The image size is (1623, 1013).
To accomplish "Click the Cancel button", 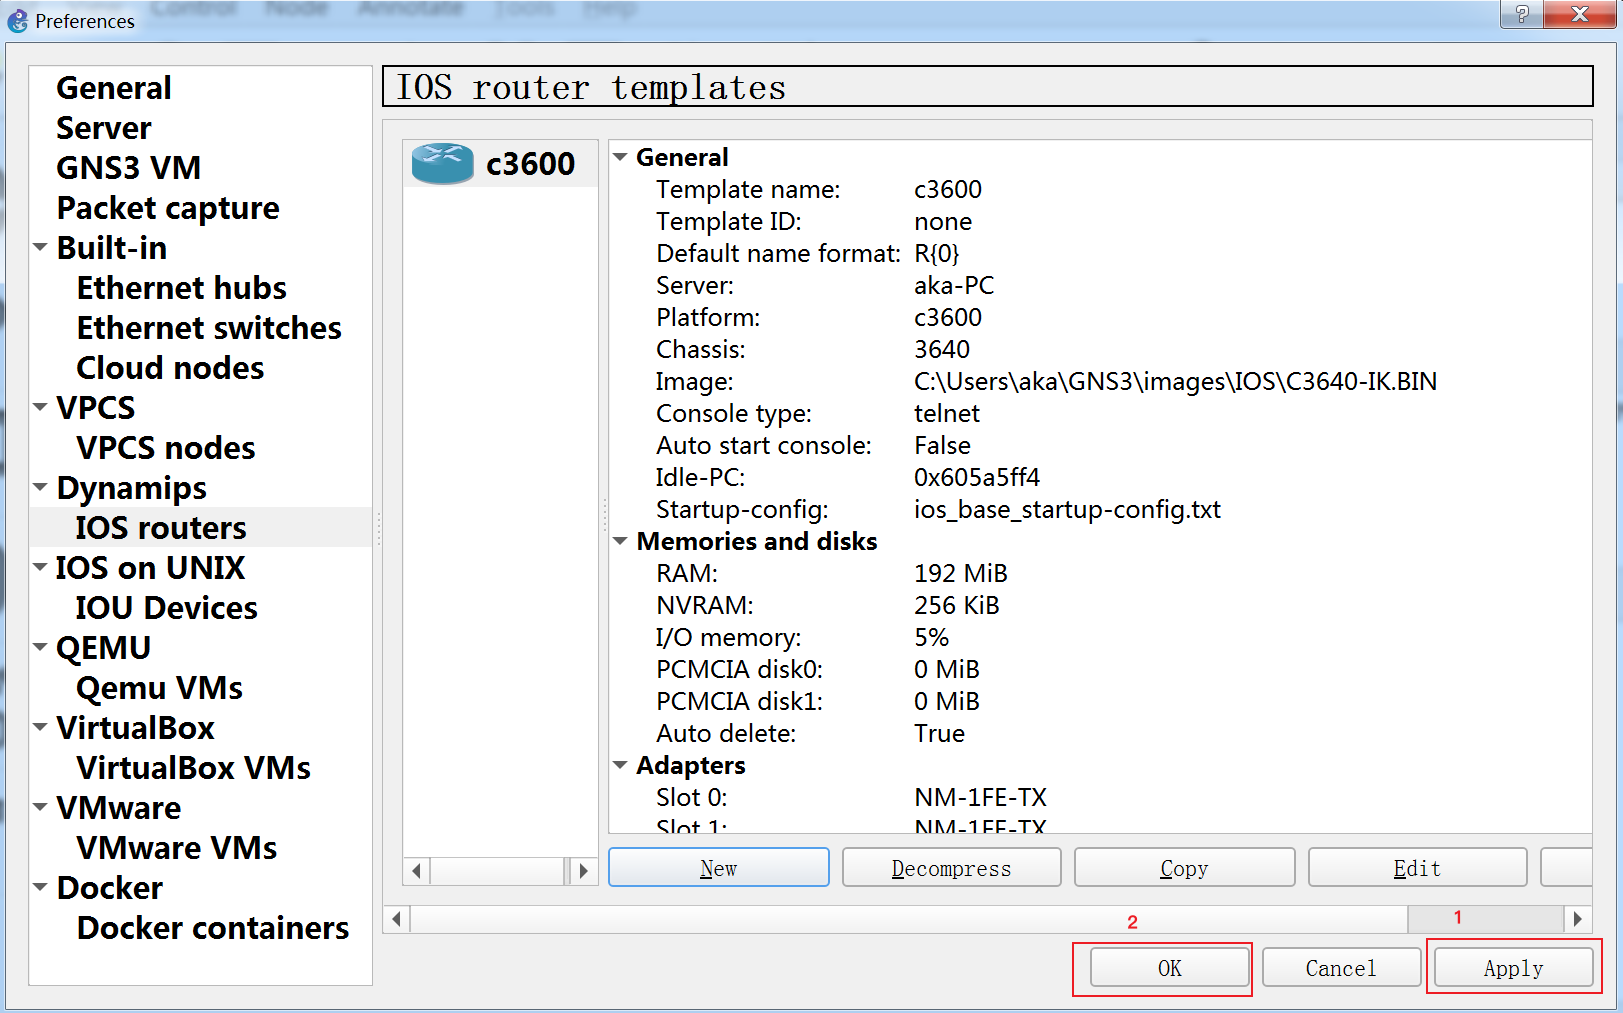I will tap(1341, 968).
